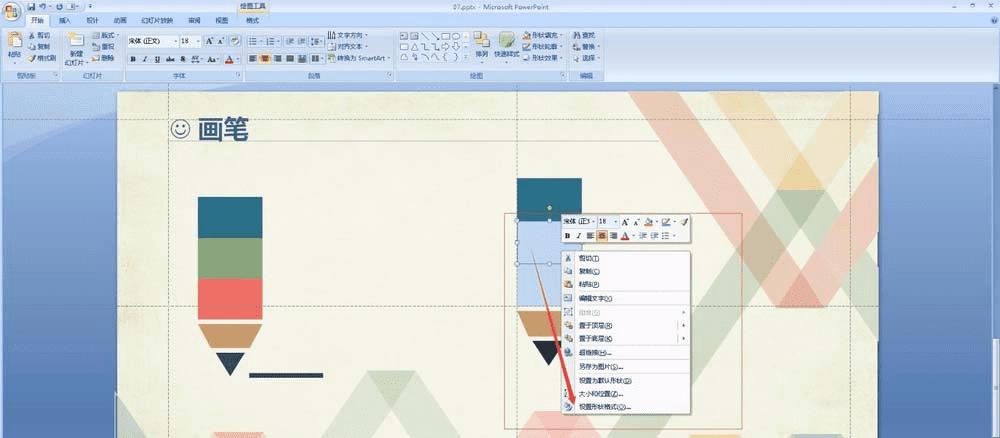This screenshot has height=438, width=1000.
Task: Select the text box shape in gallery
Action: coord(404,36)
